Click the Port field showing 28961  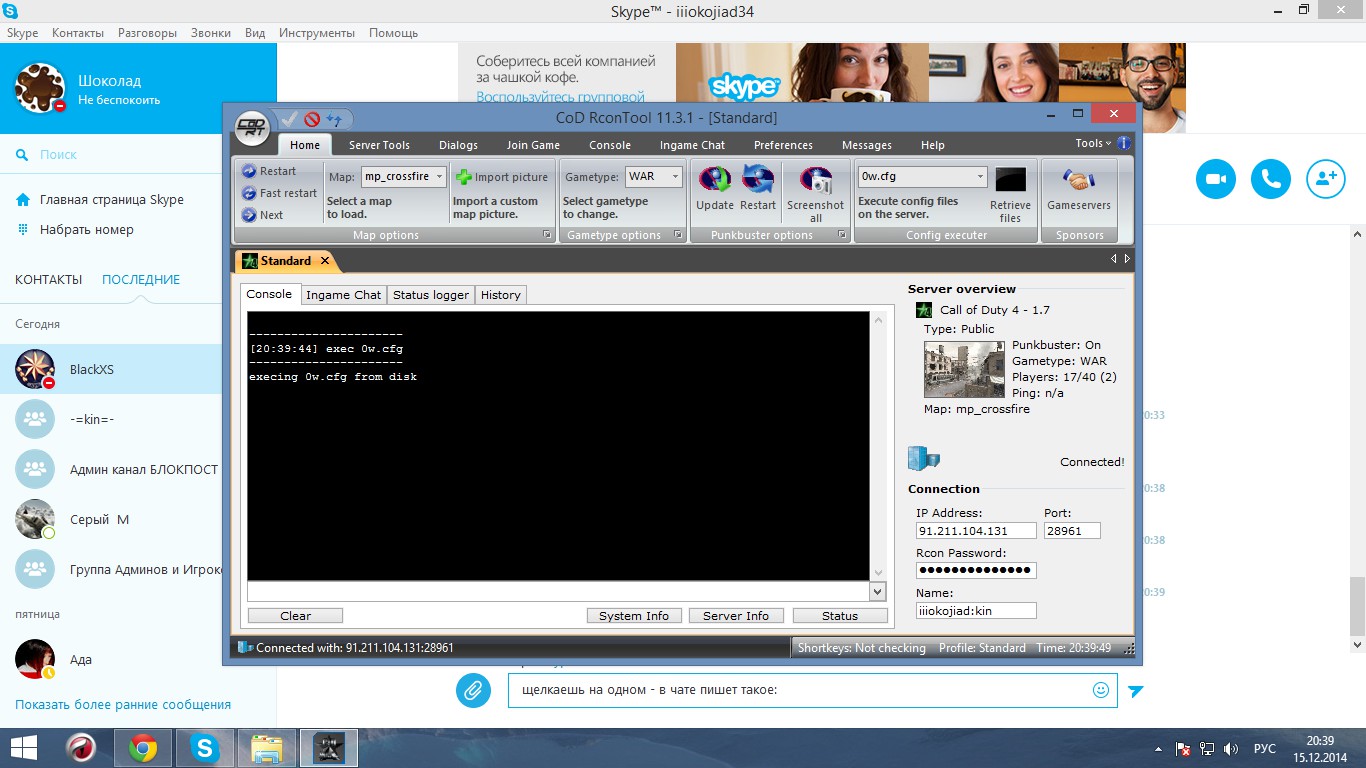click(x=1072, y=531)
